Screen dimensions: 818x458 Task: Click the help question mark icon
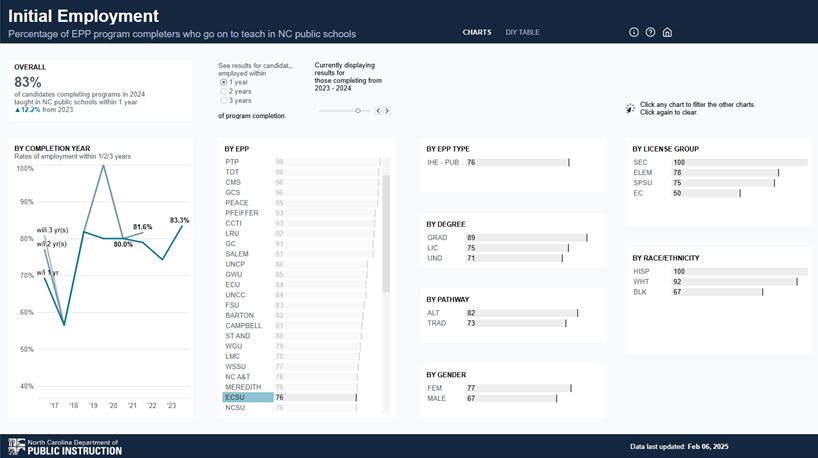point(650,32)
